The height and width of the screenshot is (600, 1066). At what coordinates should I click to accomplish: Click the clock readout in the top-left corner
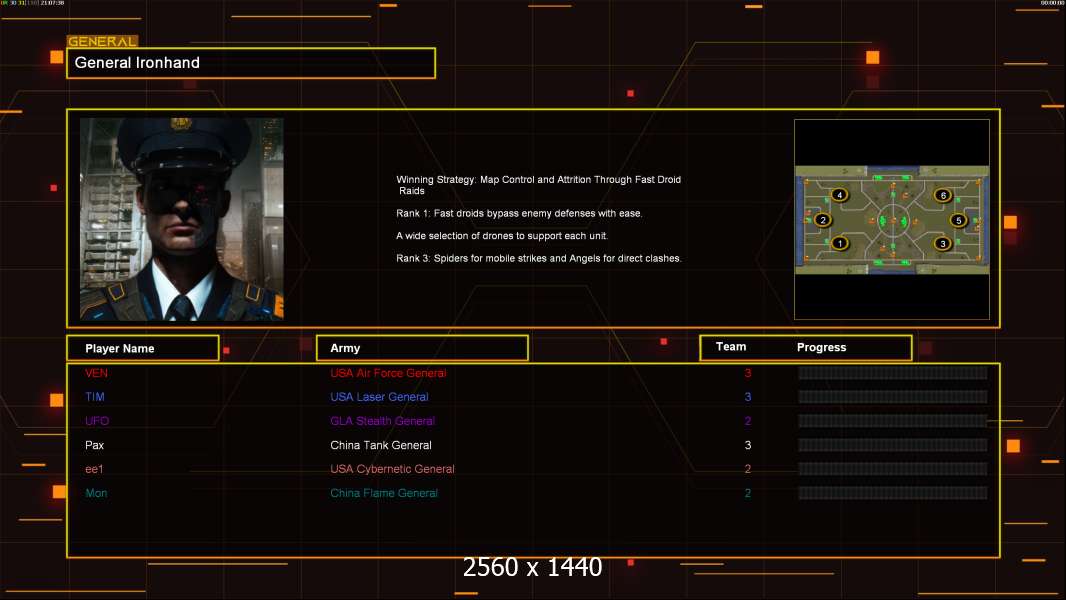[52, 3]
